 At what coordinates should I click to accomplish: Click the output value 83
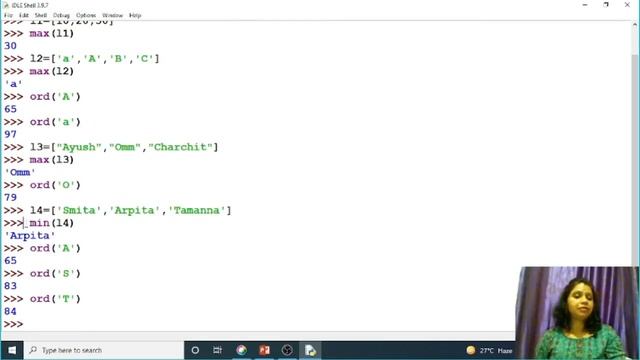coord(10,286)
